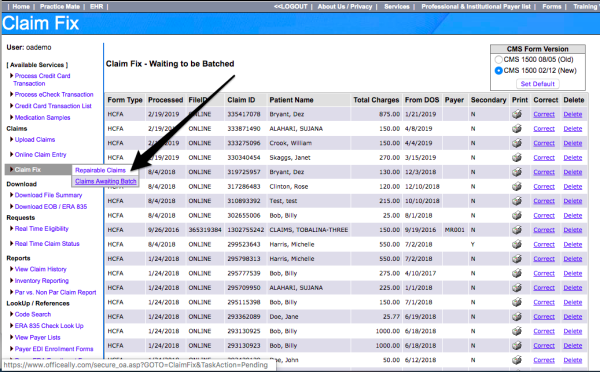Viewport: 600px width, 372px height.
Task: Print claim 293130923
Action: [517, 345]
